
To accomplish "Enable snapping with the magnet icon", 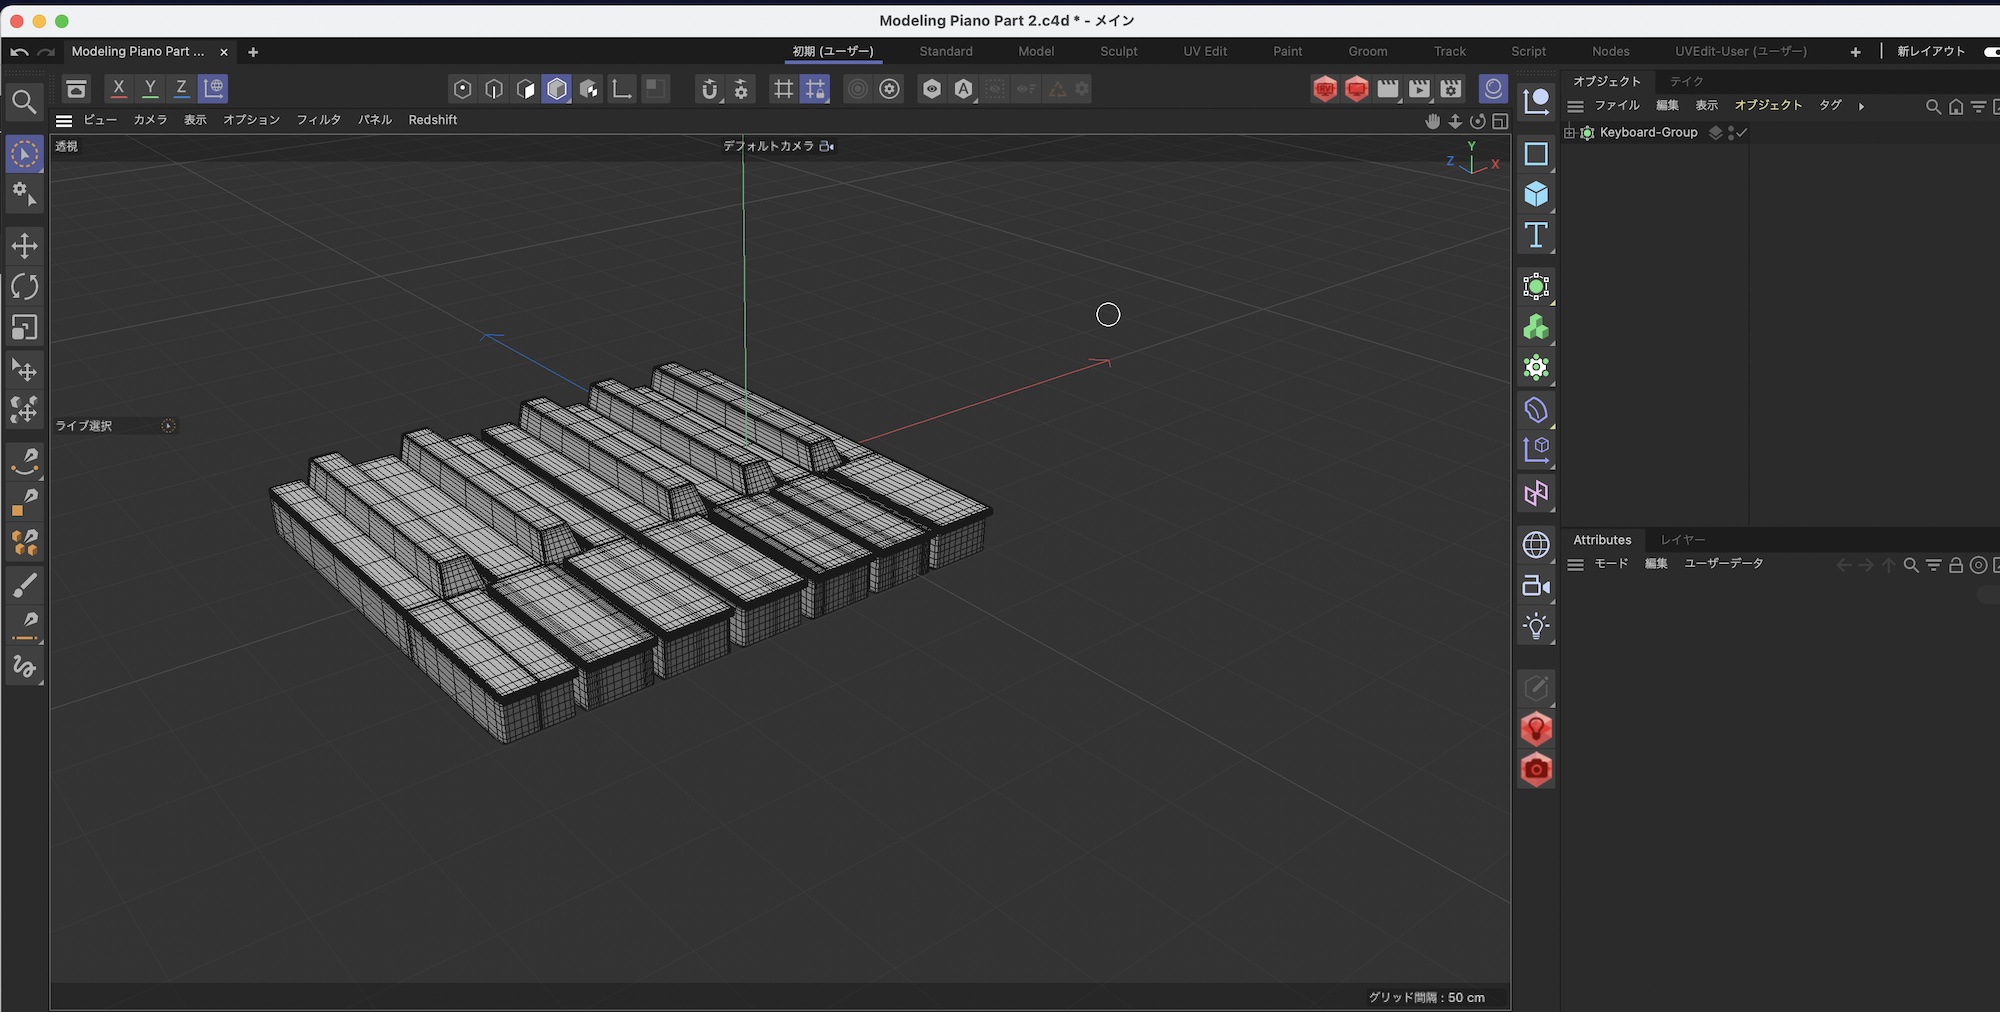I will coord(709,89).
